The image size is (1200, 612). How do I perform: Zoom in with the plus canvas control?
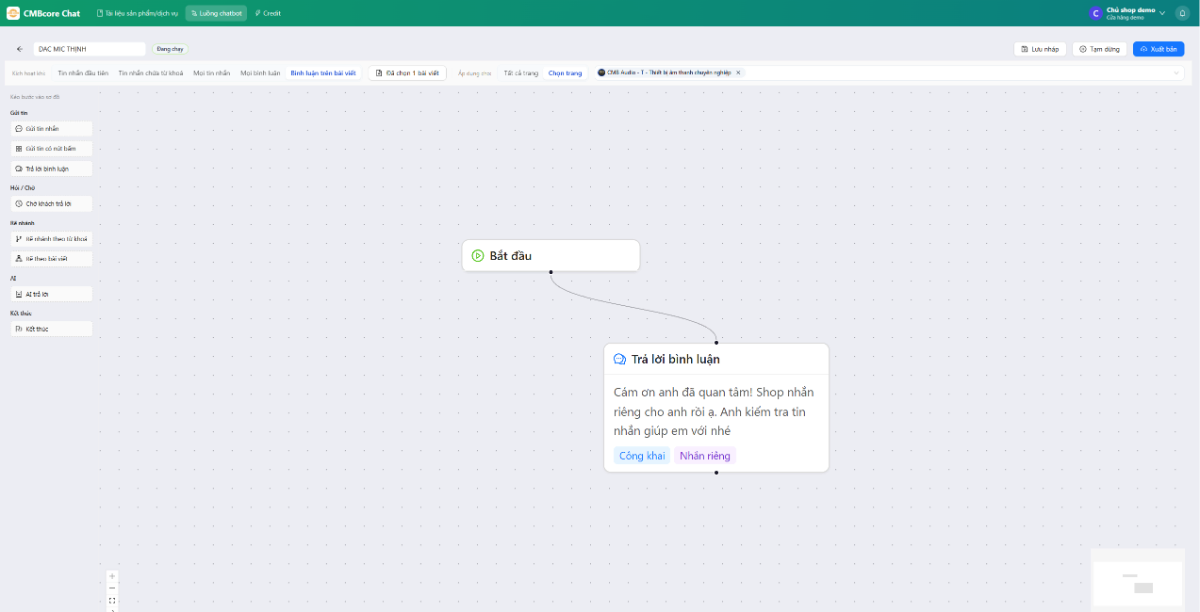click(112, 576)
